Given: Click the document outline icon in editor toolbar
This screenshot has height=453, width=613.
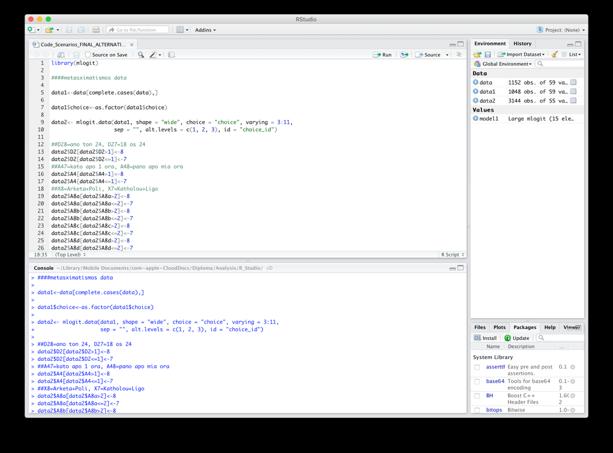Looking at the screenshot, I should tap(459, 55).
